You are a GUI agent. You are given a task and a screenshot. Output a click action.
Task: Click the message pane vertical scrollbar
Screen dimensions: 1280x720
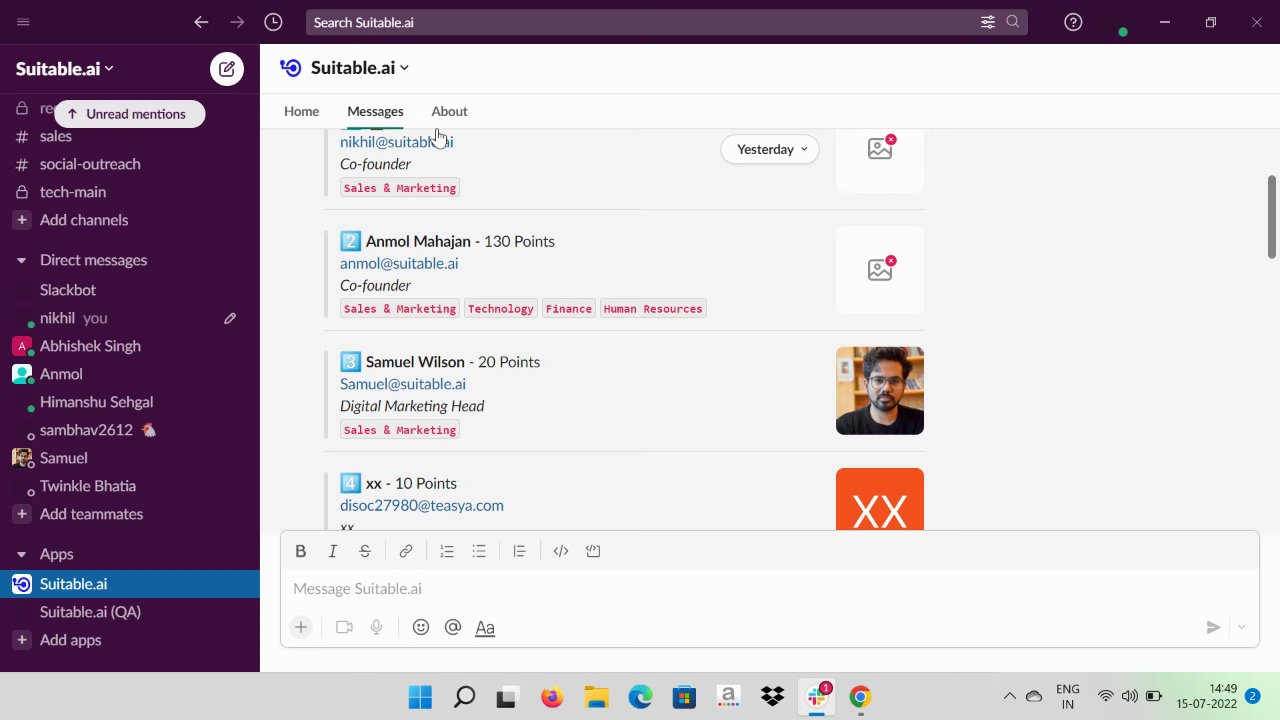[x=1272, y=217]
